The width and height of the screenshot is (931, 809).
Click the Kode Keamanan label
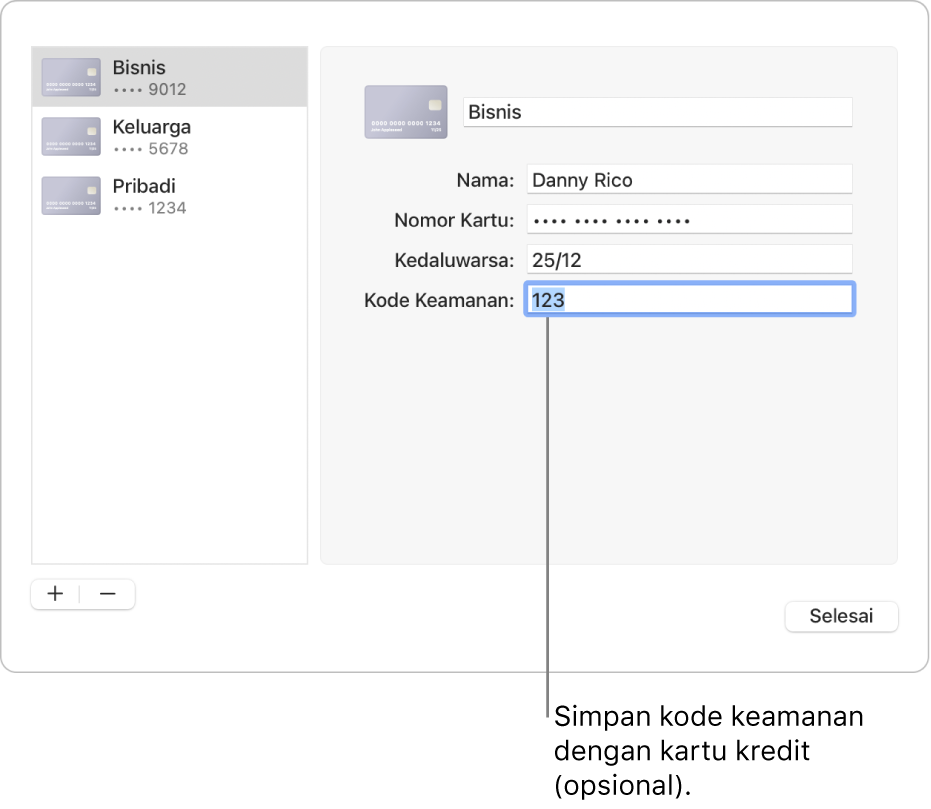point(439,300)
